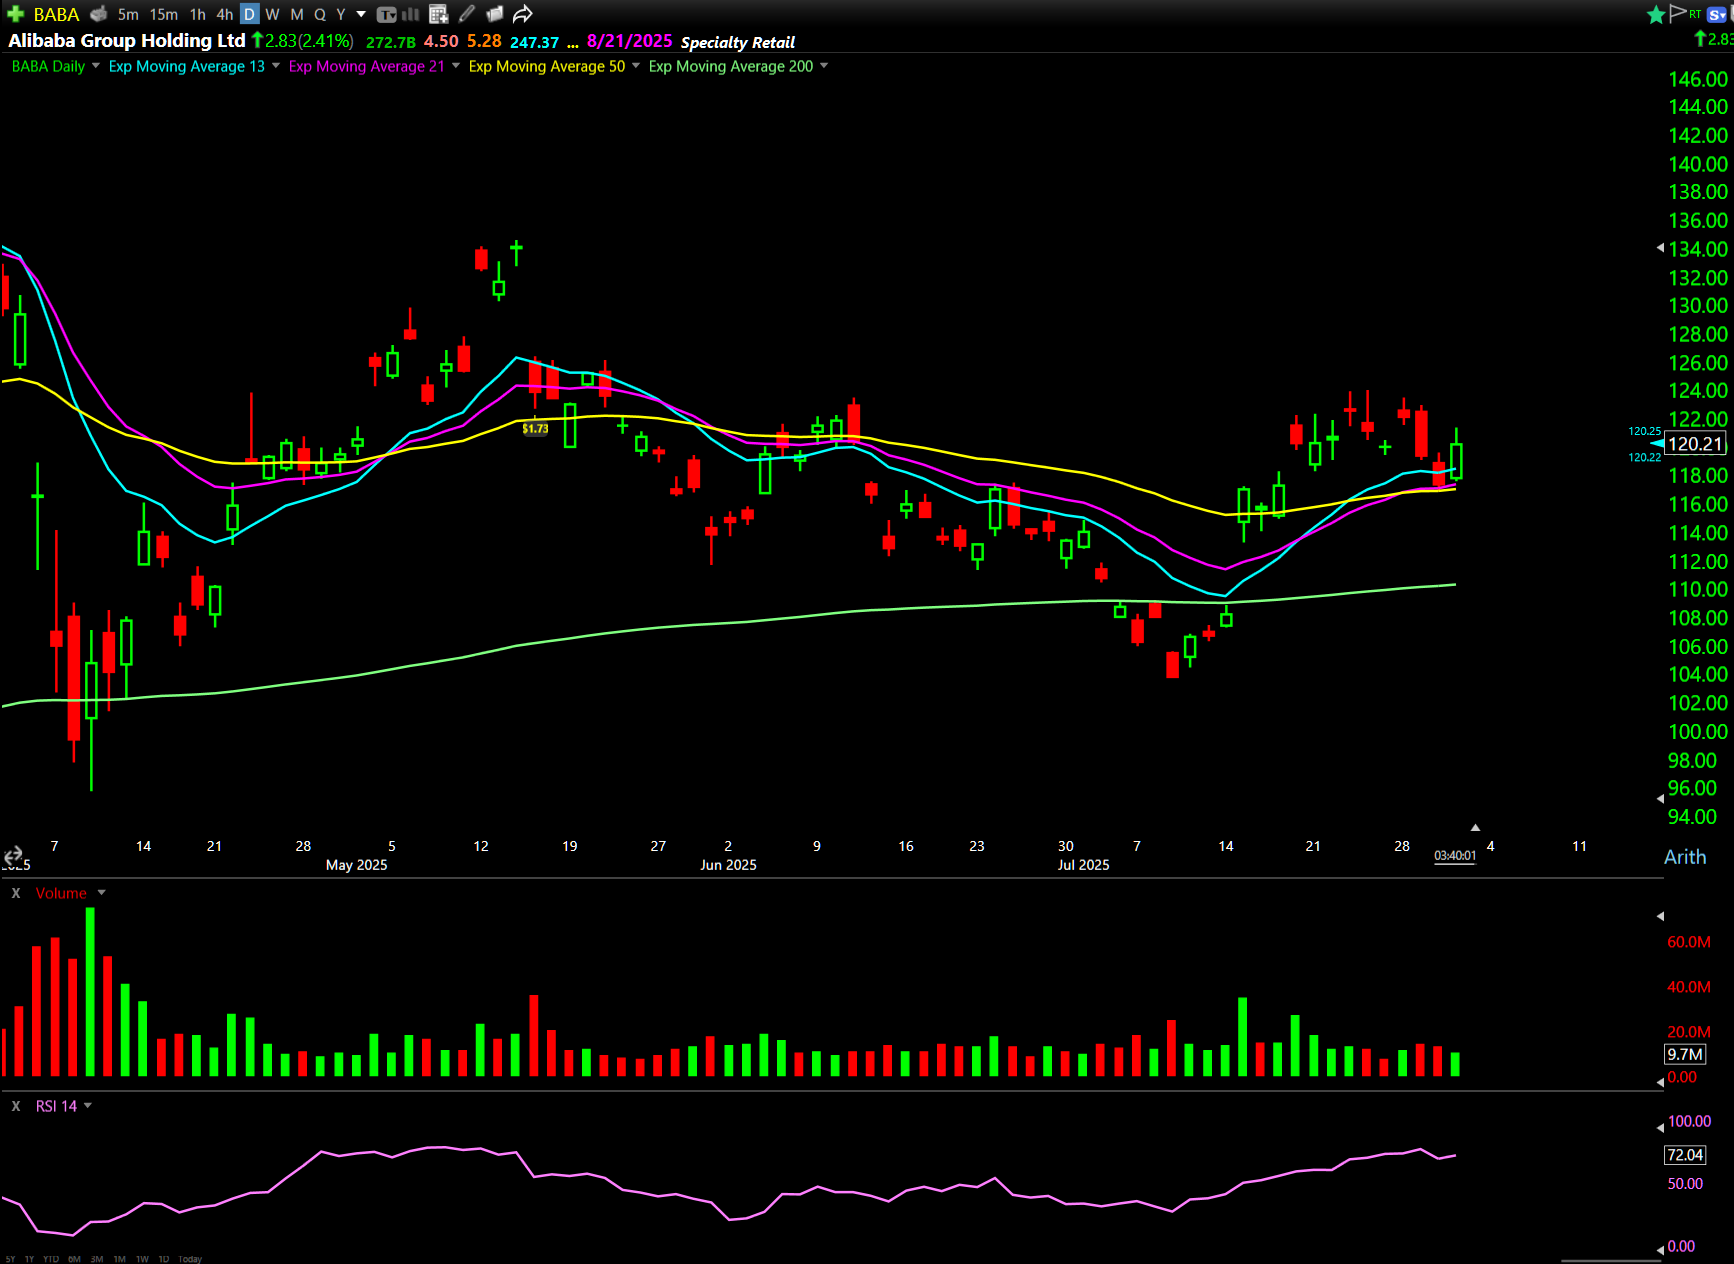Screen dimensions: 1734x1264
Task: Select the Quarterly (Q) timeframe
Action: tap(320, 14)
